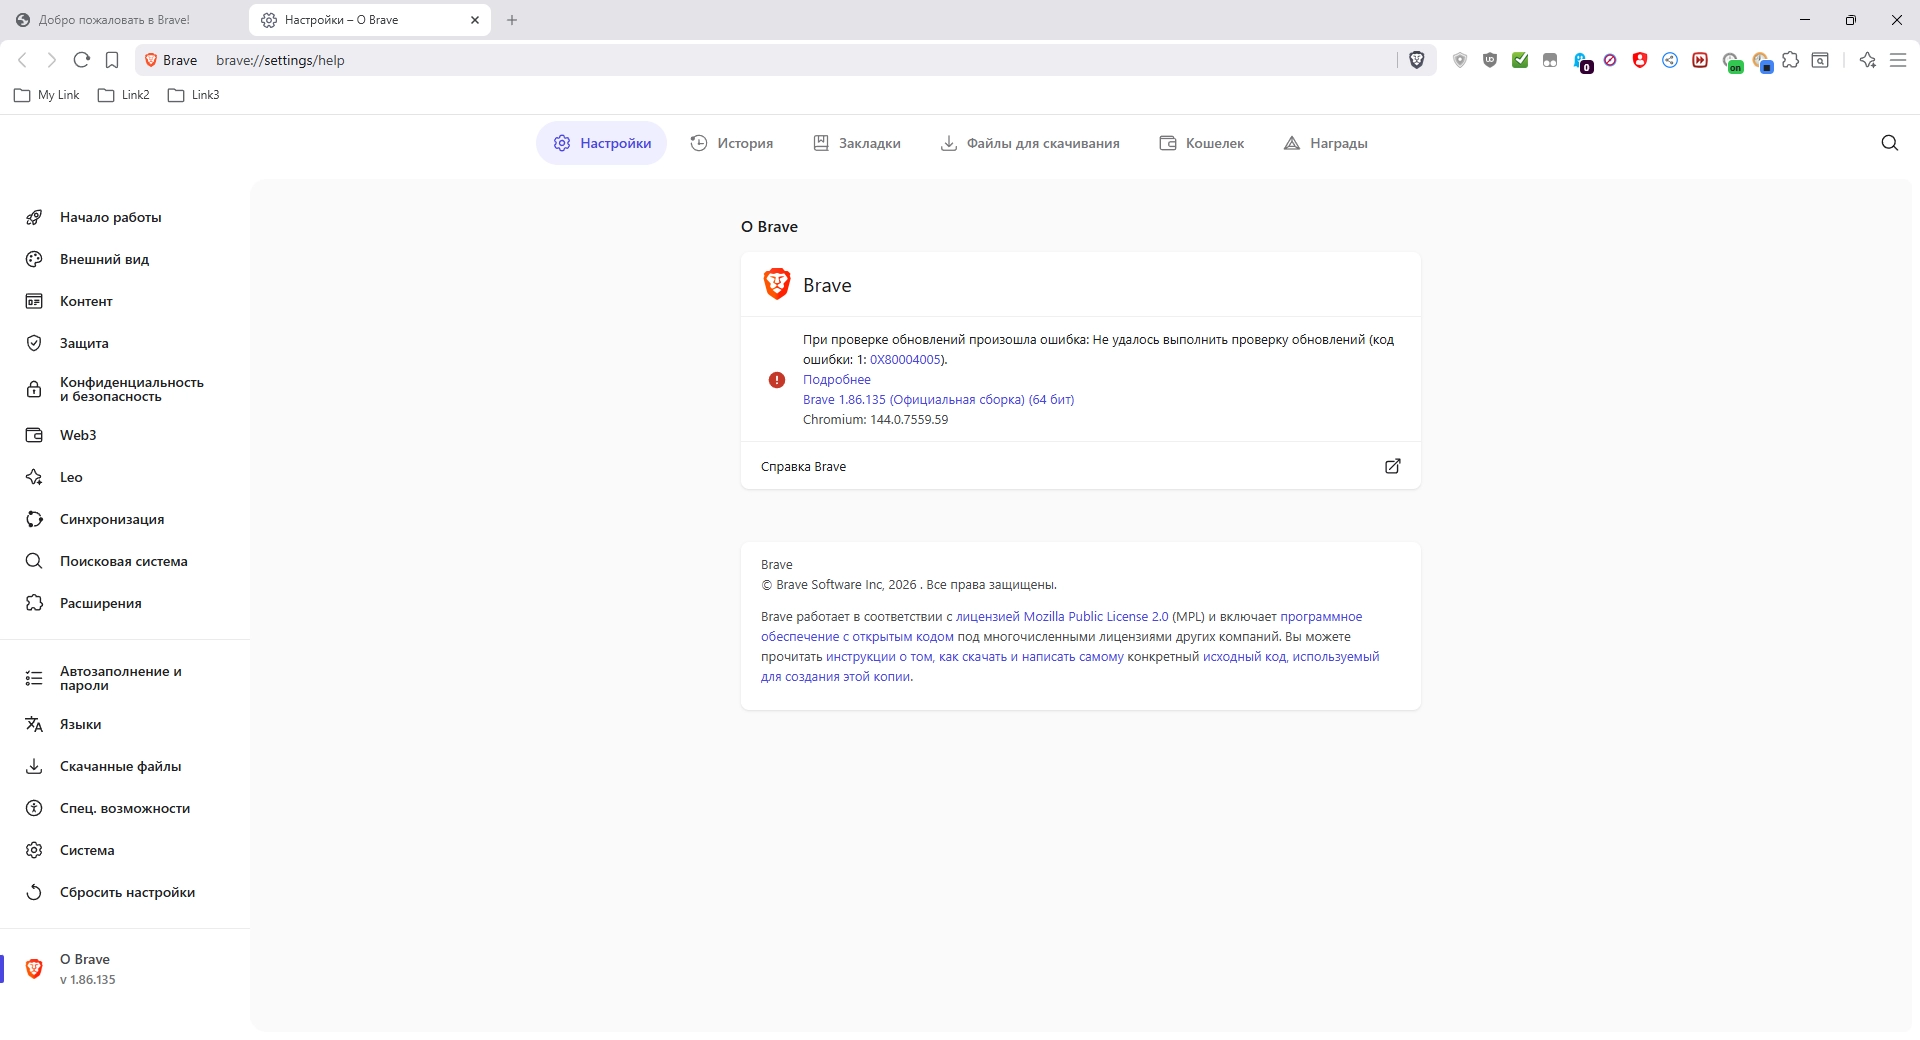Search settings using the magnifier icon
The height and width of the screenshot is (1040, 1920).
(1890, 143)
